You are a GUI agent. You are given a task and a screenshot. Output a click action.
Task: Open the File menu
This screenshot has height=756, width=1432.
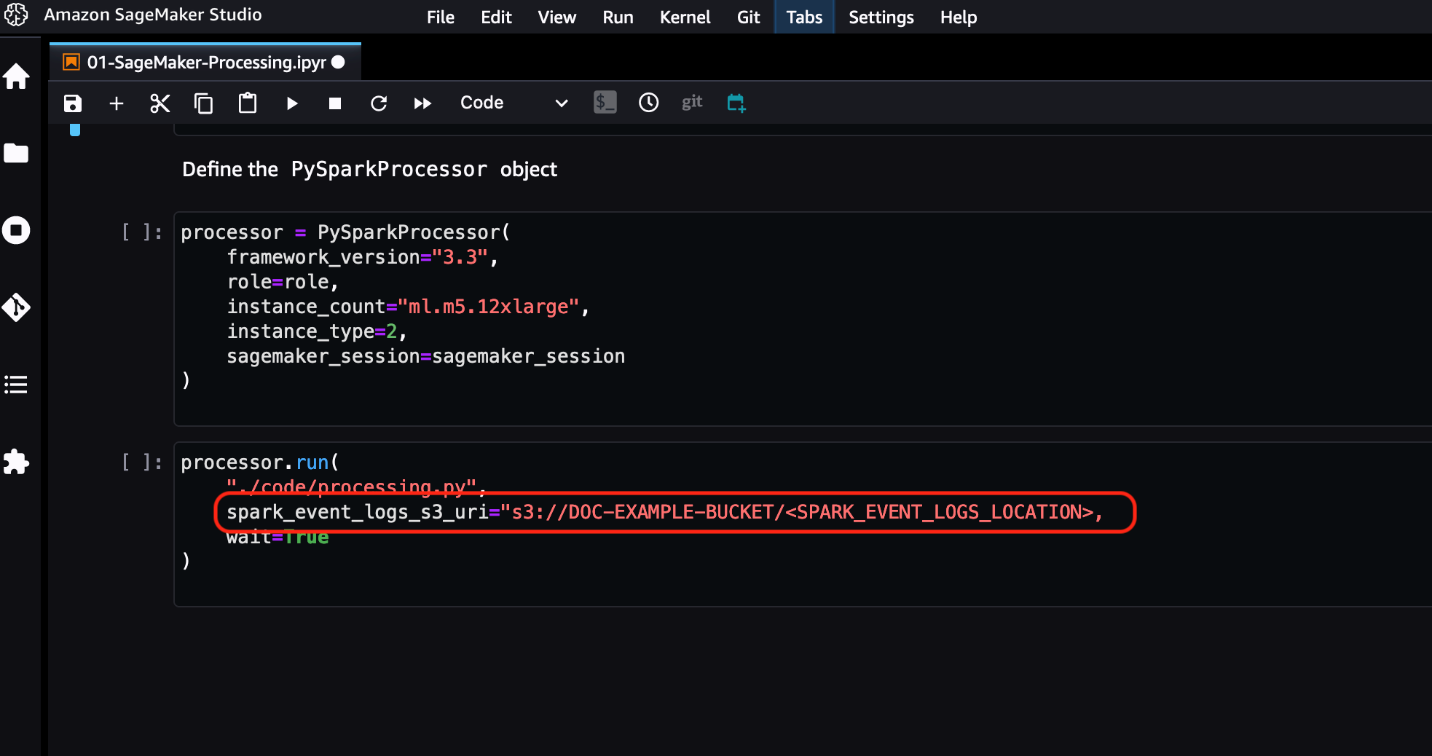440,17
